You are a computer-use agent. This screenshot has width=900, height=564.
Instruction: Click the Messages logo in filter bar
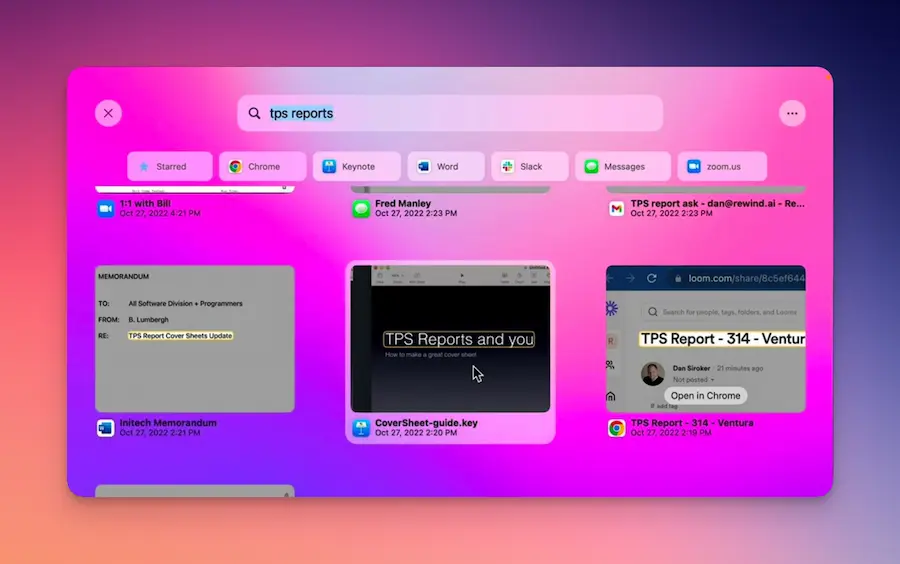click(591, 166)
